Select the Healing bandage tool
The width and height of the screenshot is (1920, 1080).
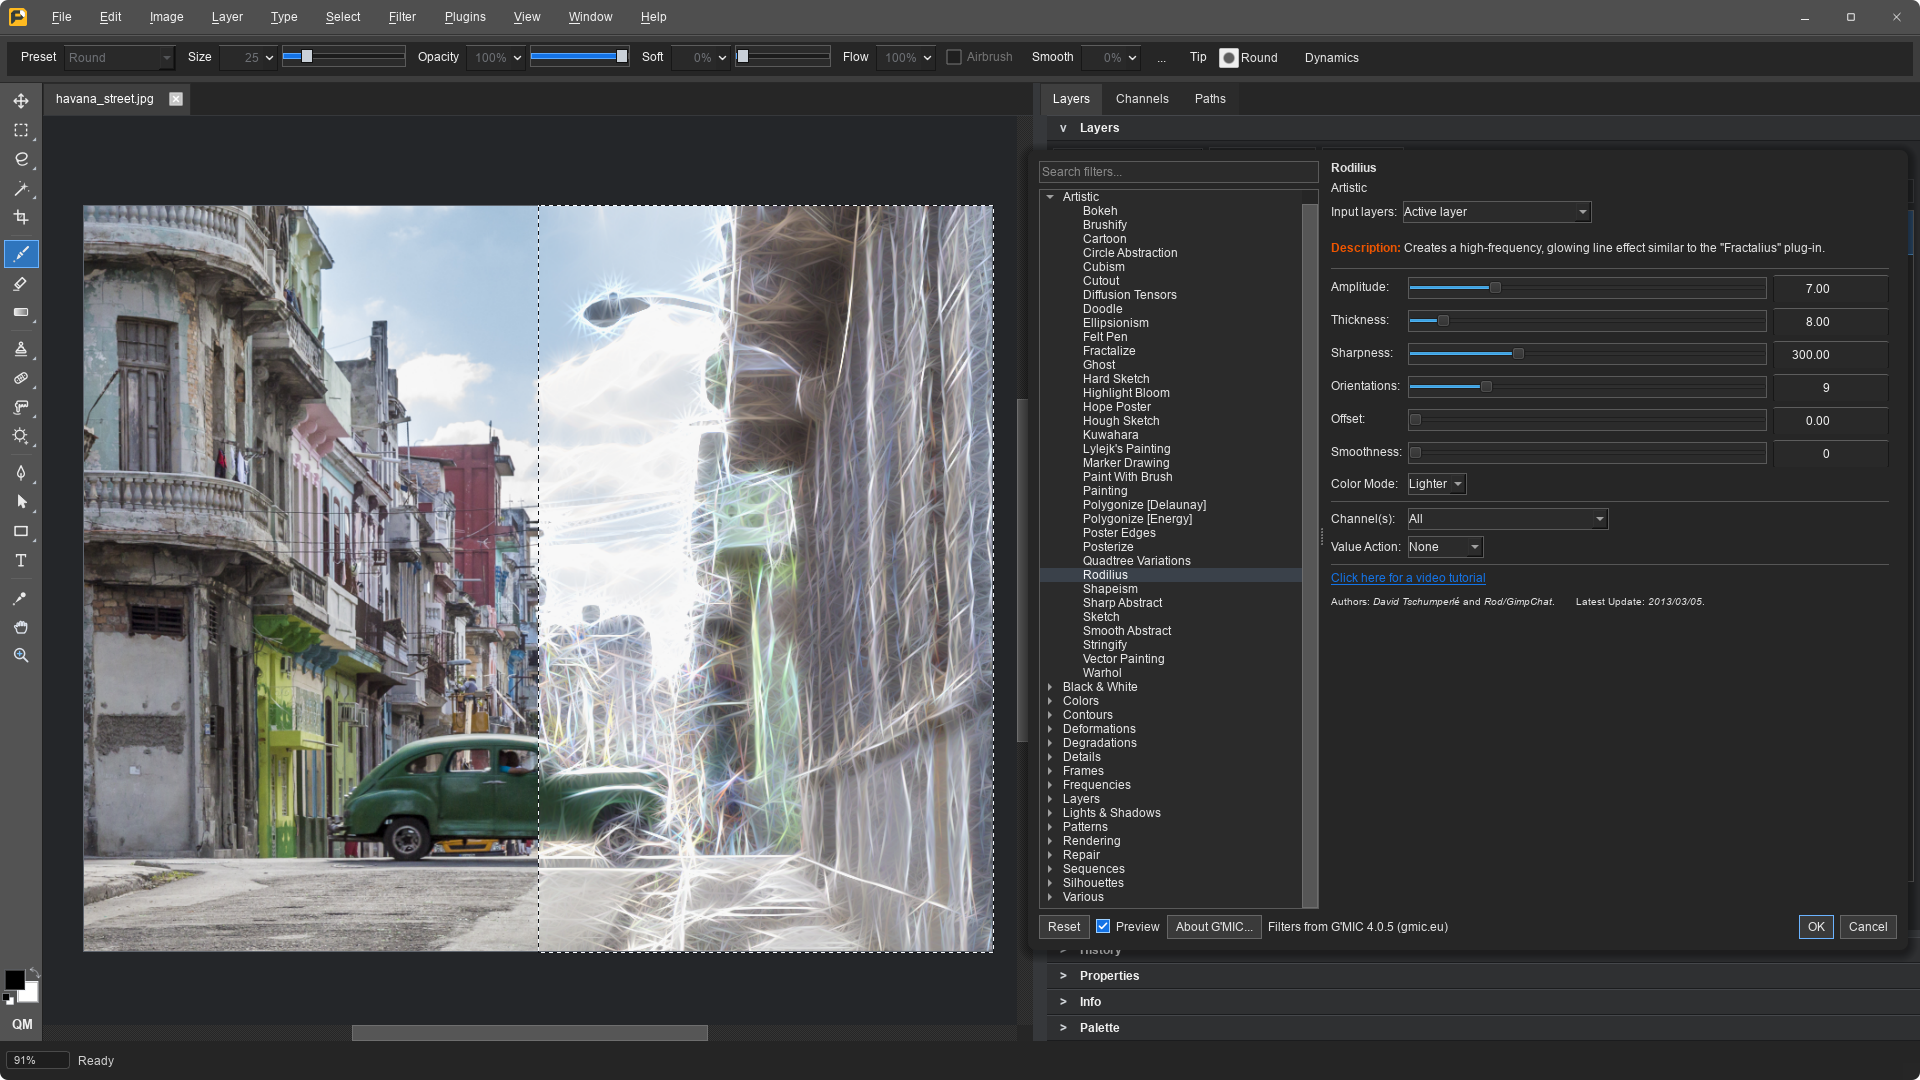(21, 378)
